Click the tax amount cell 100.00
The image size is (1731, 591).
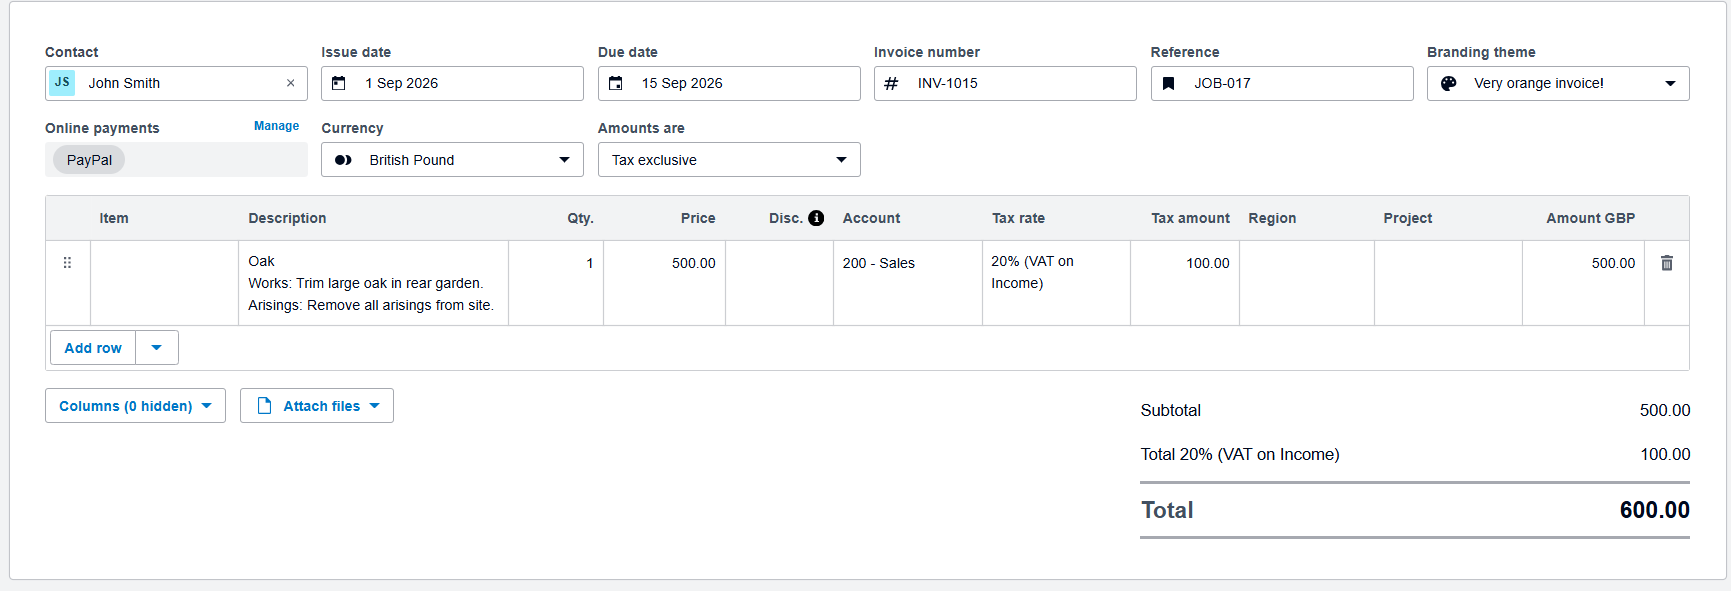pos(1185,283)
